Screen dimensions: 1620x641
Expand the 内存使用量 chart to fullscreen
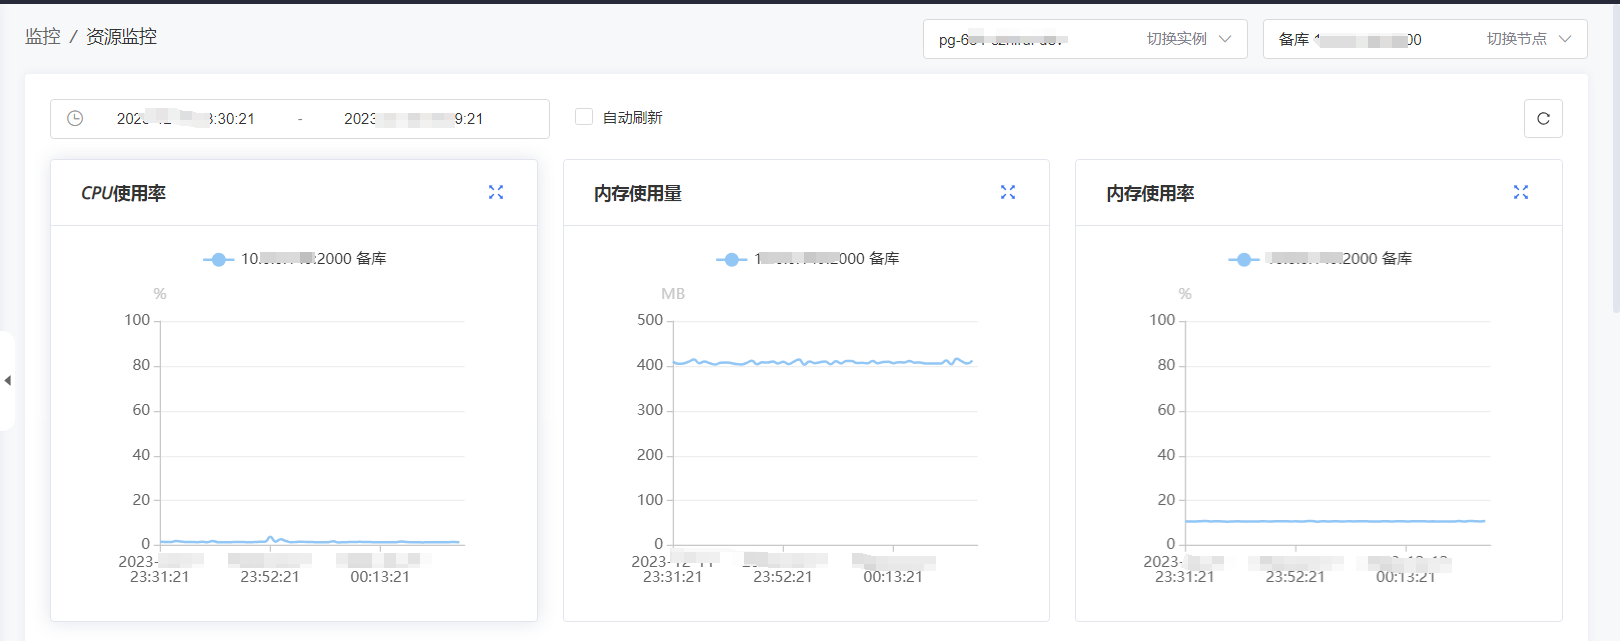(1008, 192)
